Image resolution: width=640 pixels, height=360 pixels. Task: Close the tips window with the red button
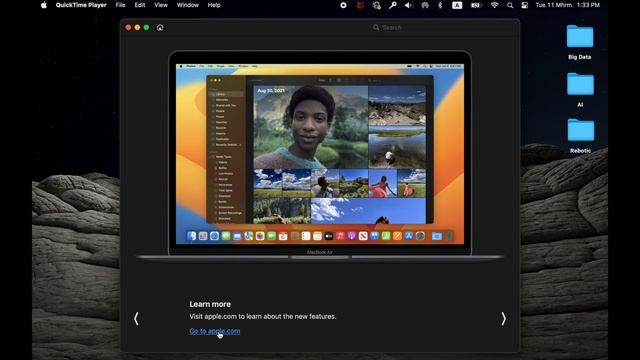(128, 27)
